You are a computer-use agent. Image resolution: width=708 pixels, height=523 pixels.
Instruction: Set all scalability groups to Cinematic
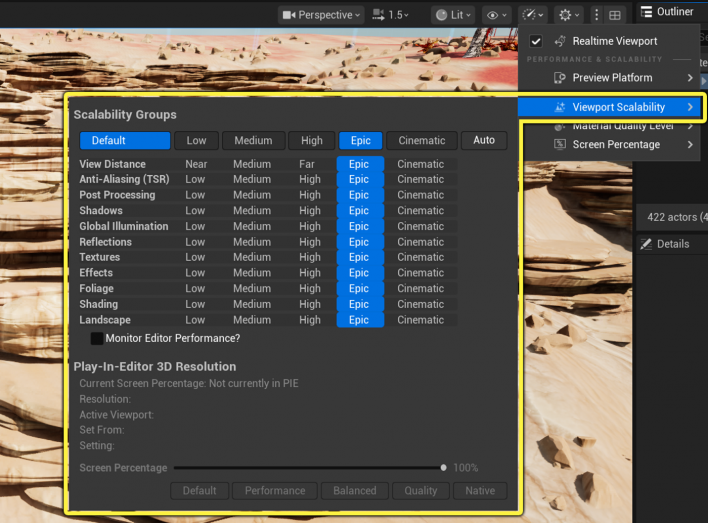[x=422, y=140]
